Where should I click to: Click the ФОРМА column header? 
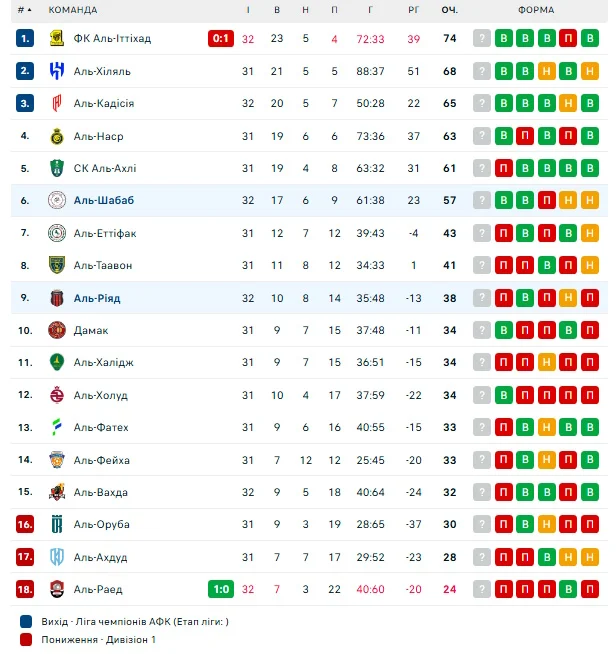tap(537, 10)
